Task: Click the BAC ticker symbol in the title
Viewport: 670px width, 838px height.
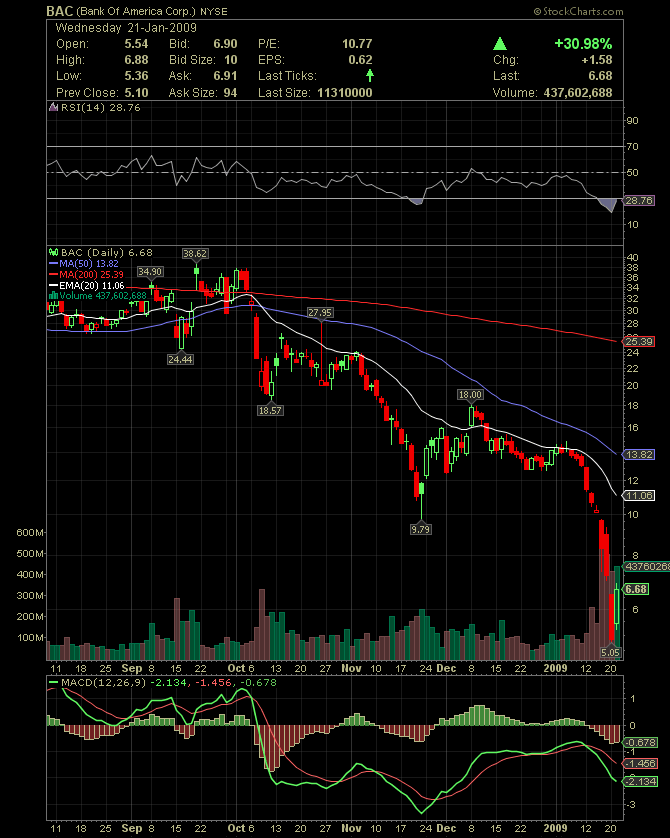Action: [59, 11]
